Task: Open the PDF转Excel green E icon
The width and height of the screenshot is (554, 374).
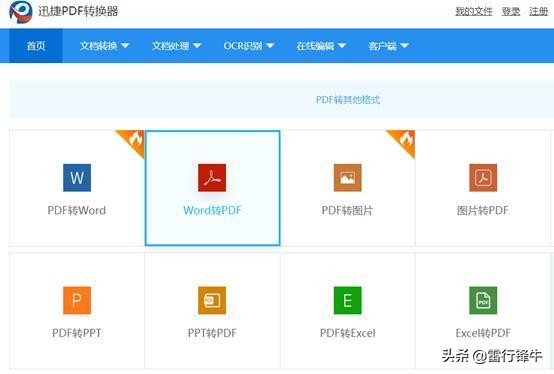Action: click(348, 300)
